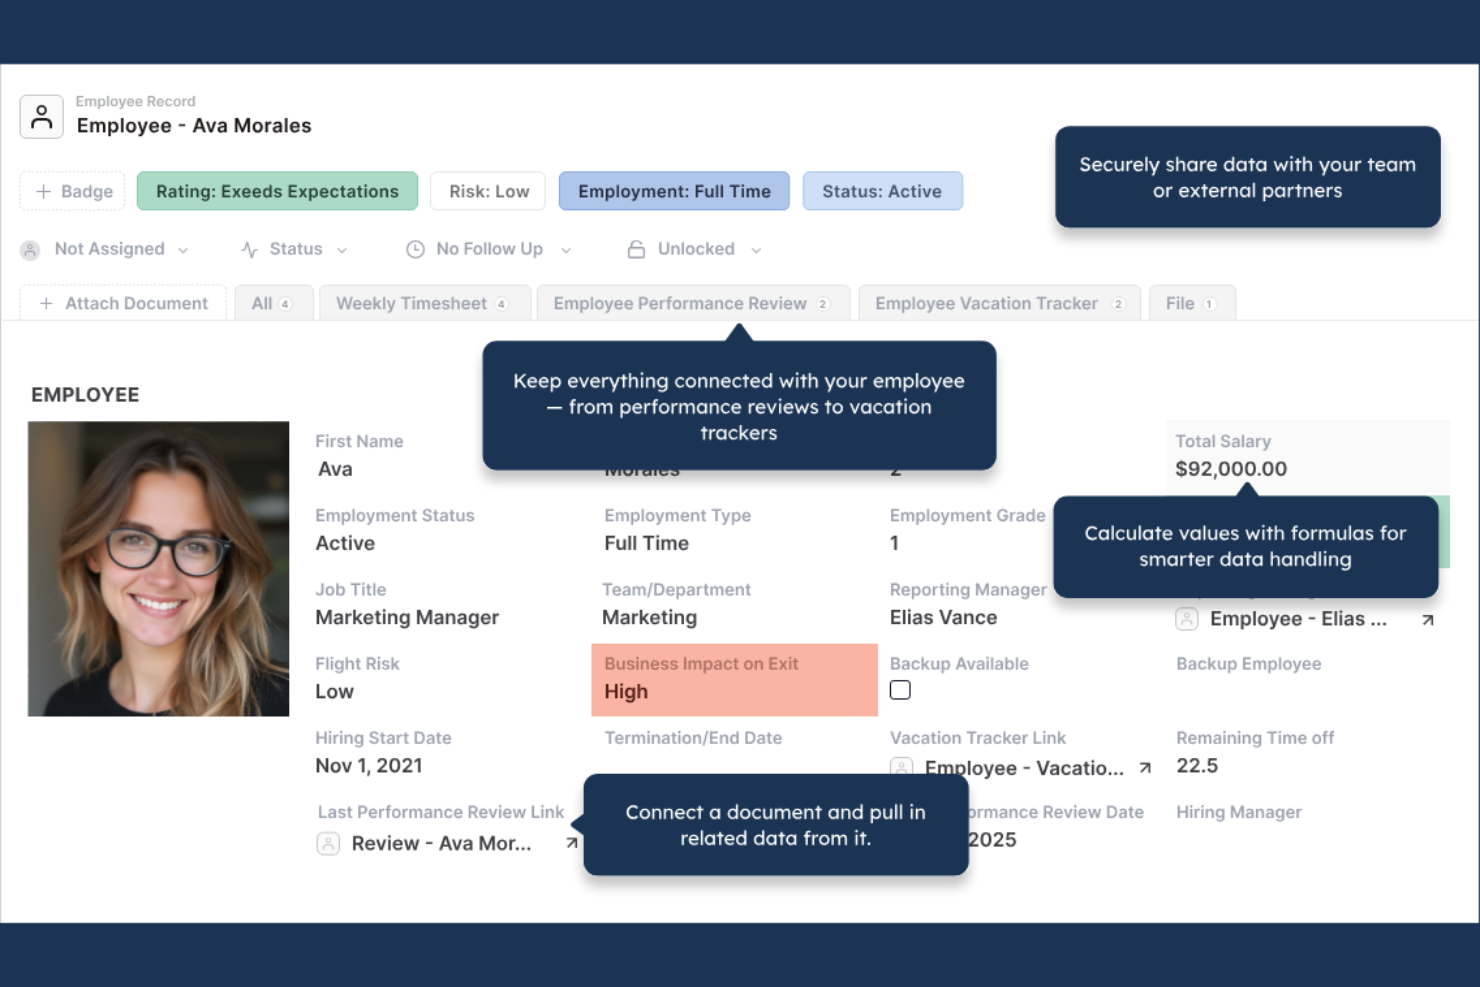The image size is (1480, 987).
Task: Click the Employment: Full Time badge
Action: pyautogui.click(x=674, y=191)
